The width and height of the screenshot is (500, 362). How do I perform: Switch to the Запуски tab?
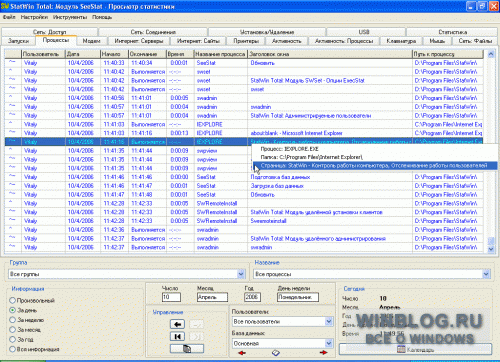click(x=18, y=41)
